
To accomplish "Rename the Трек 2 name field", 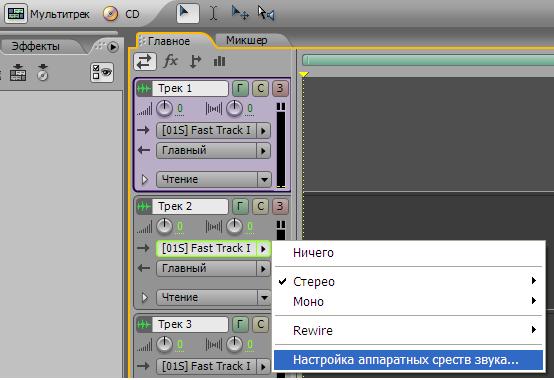I will click(x=190, y=206).
